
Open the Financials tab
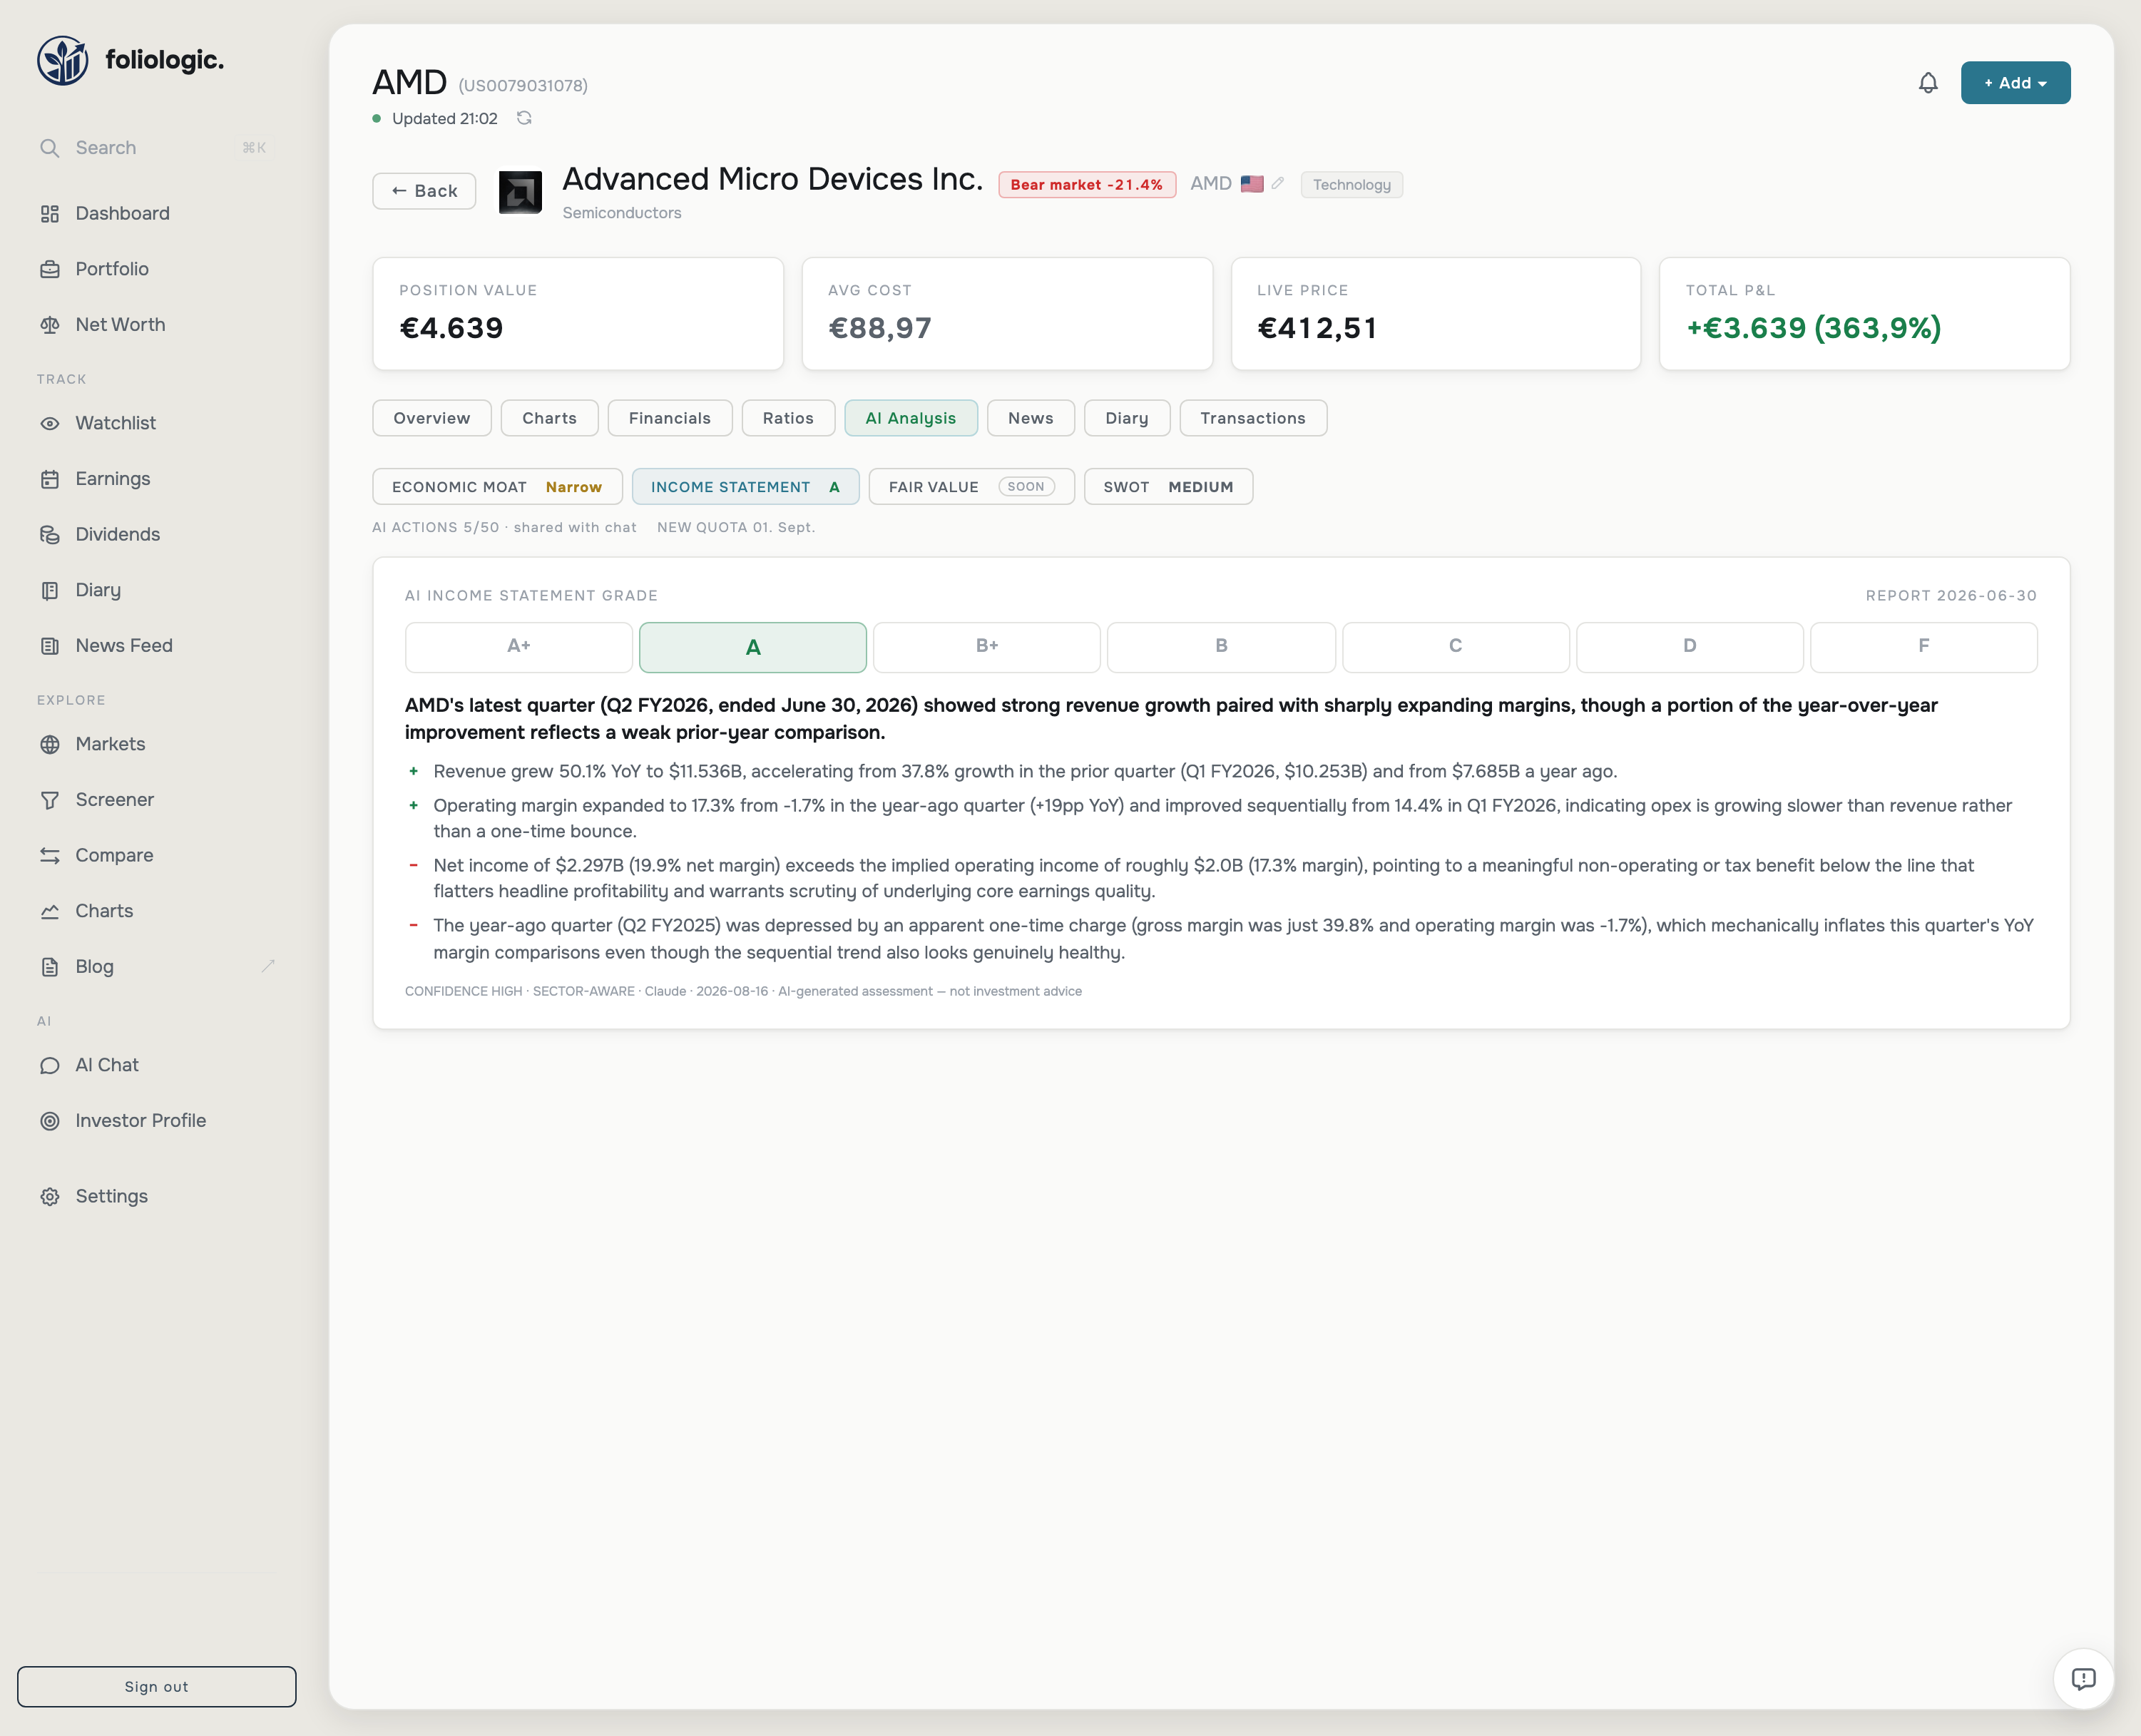coord(670,418)
